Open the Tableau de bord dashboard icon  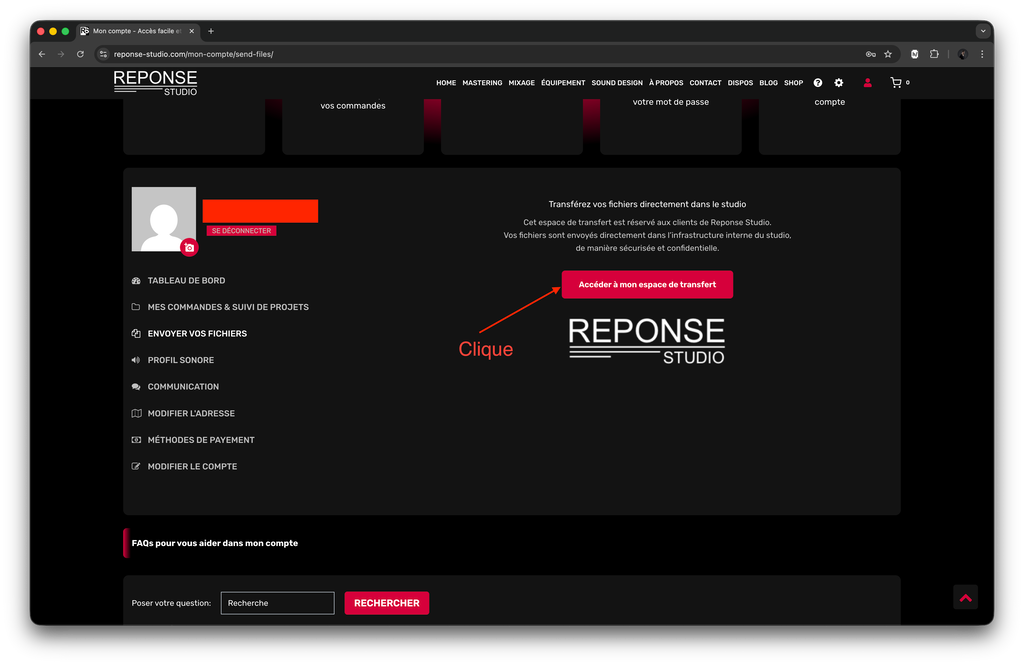(135, 280)
